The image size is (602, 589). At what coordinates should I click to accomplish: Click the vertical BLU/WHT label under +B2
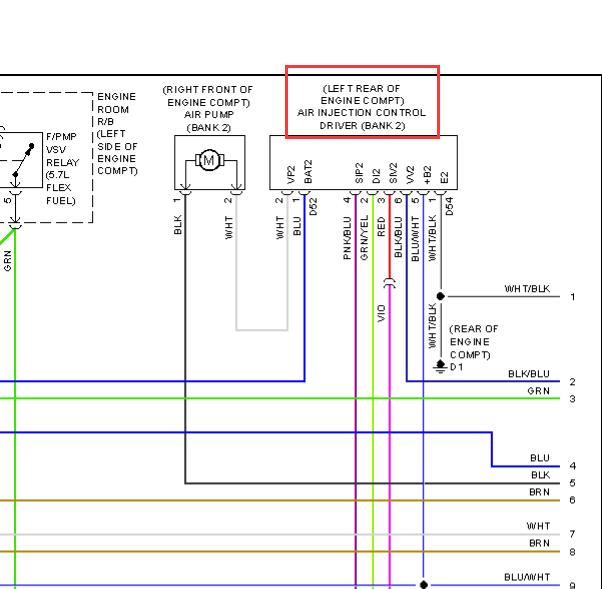(415, 238)
